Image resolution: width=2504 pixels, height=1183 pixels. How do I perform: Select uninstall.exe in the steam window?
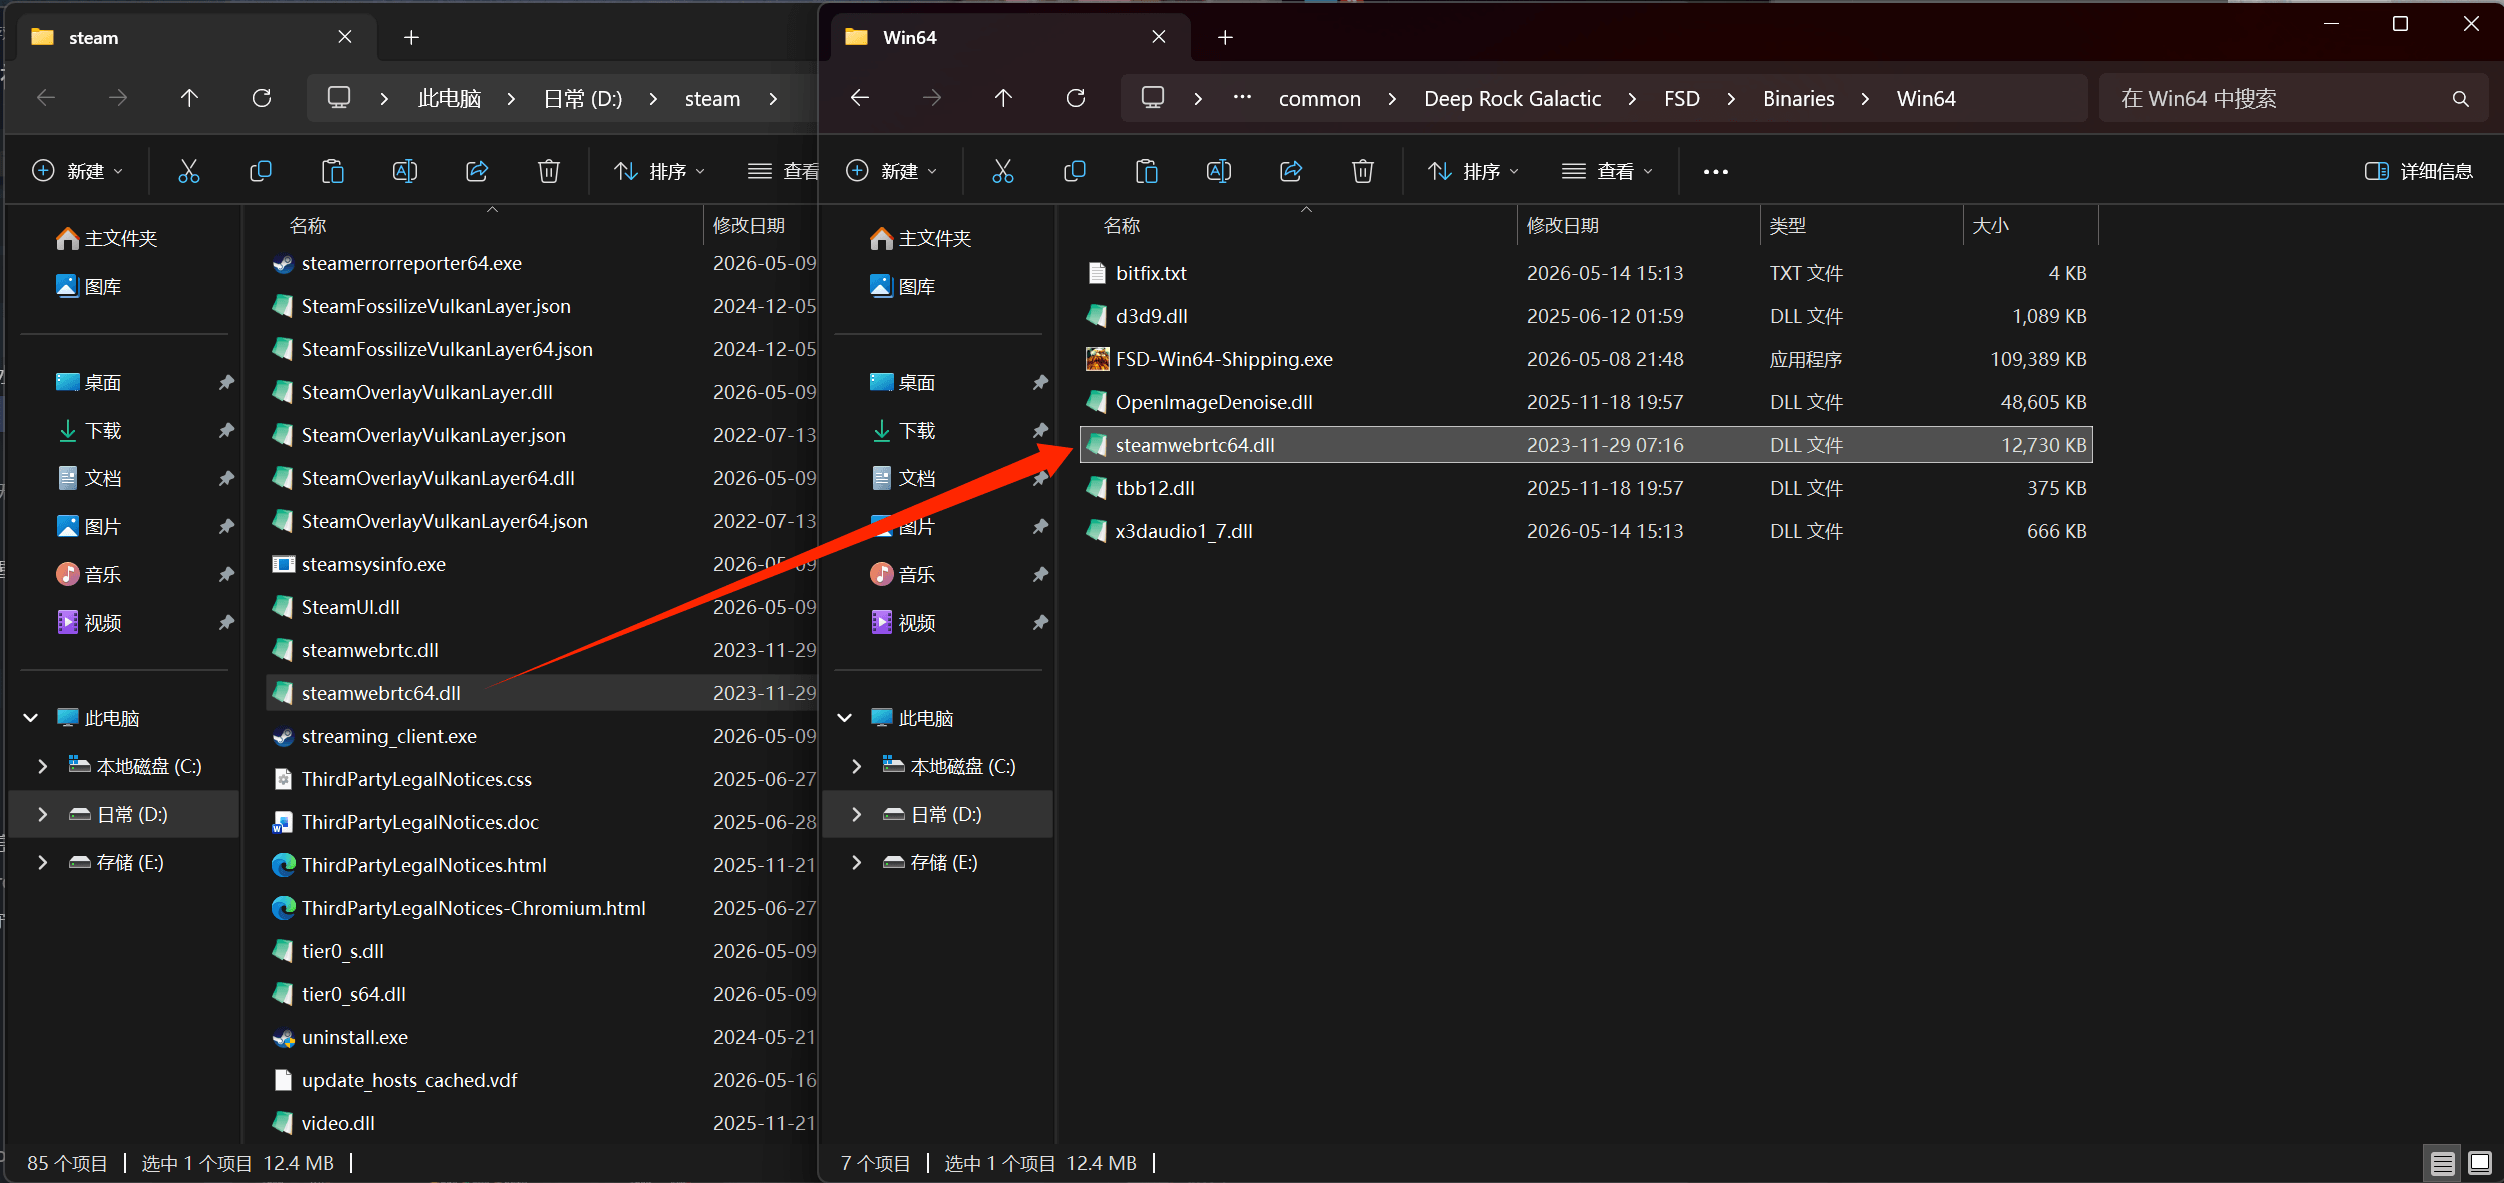542,1037
